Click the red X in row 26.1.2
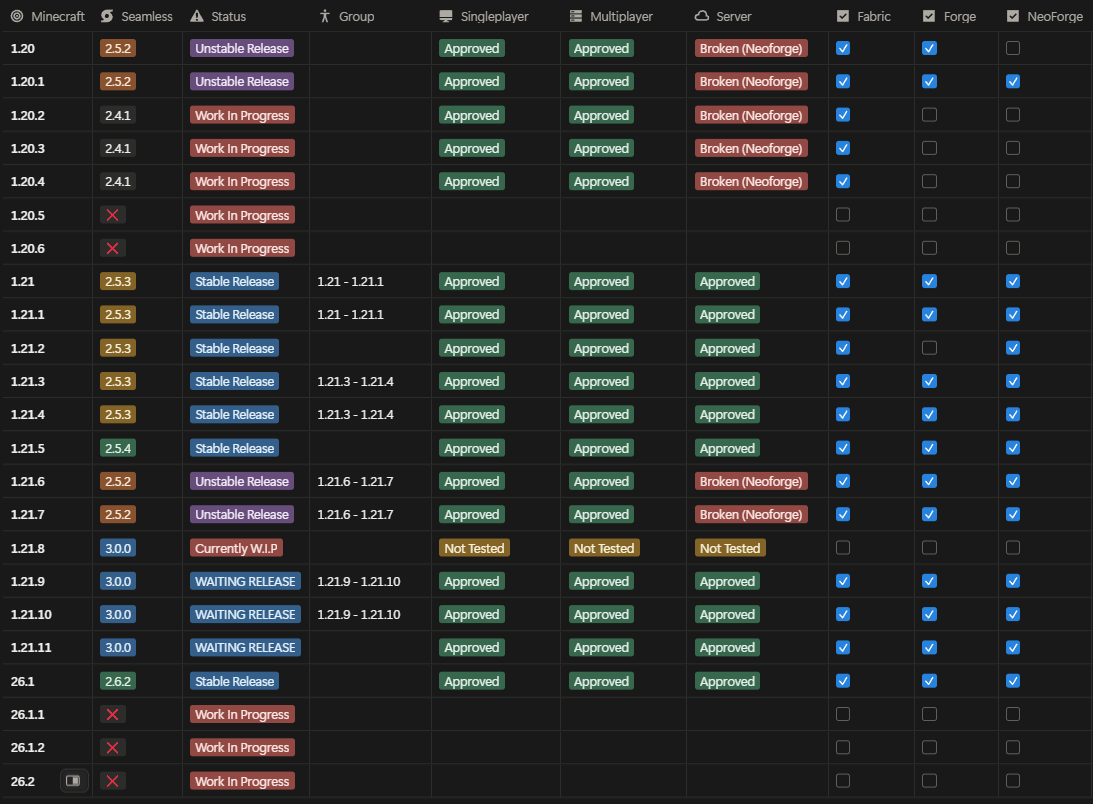This screenshot has height=804, width=1093. pyautogui.click(x=112, y=748)
